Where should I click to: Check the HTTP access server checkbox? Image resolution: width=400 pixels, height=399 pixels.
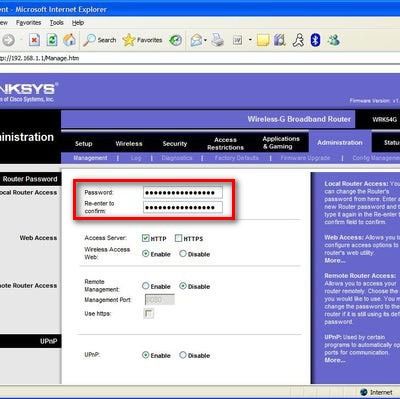point(145,238)
